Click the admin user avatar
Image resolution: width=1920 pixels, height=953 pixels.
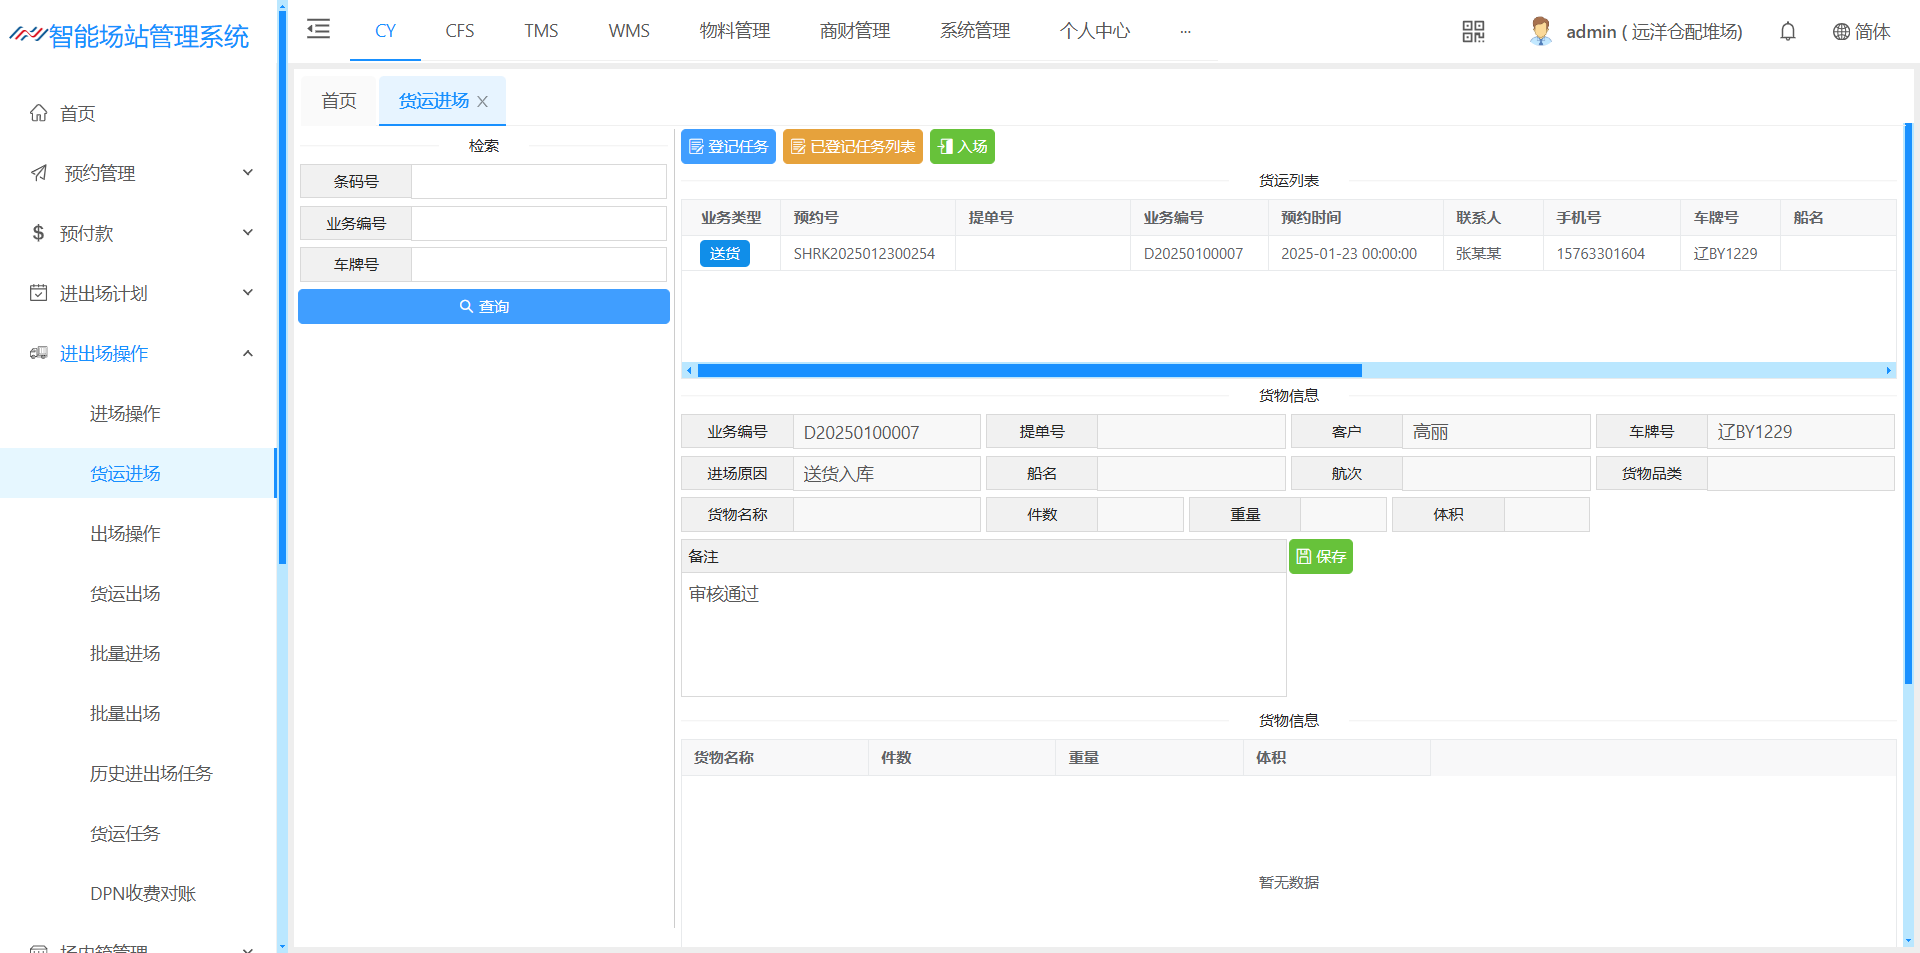tap(1540, 31)
